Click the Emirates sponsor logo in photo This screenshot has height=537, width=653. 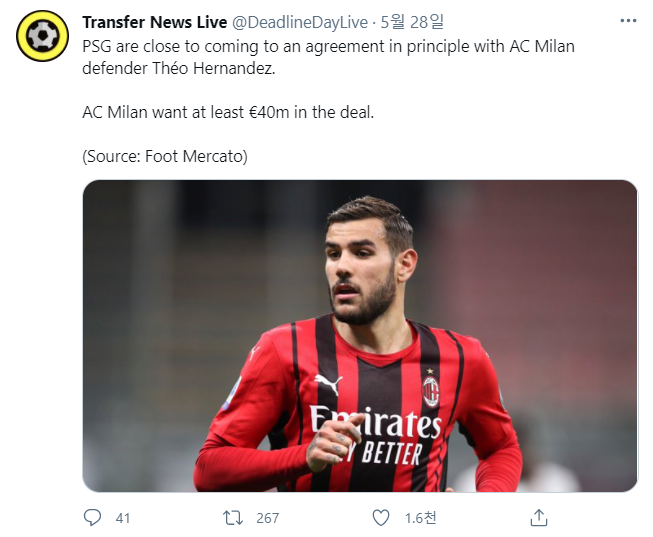click(376, 422)
